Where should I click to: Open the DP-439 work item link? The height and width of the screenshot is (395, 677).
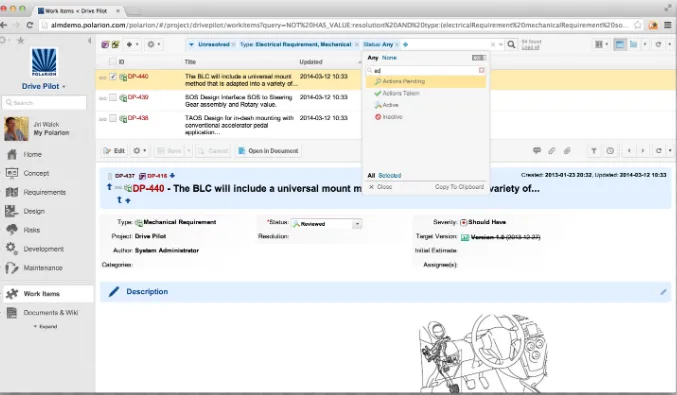(x=138, y=97)
